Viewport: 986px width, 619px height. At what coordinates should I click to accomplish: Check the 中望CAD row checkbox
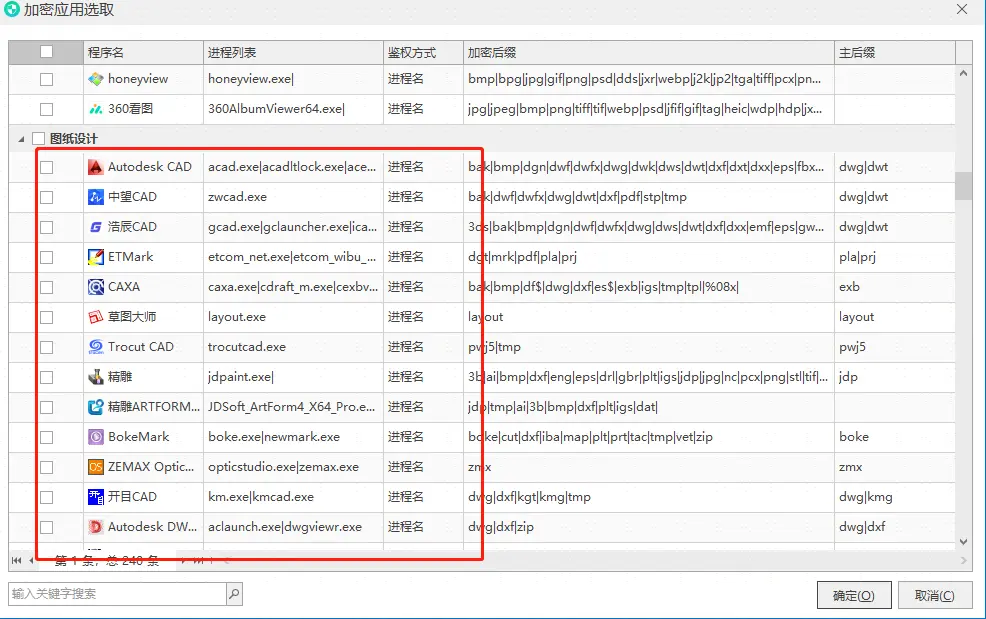coord(47,197)
